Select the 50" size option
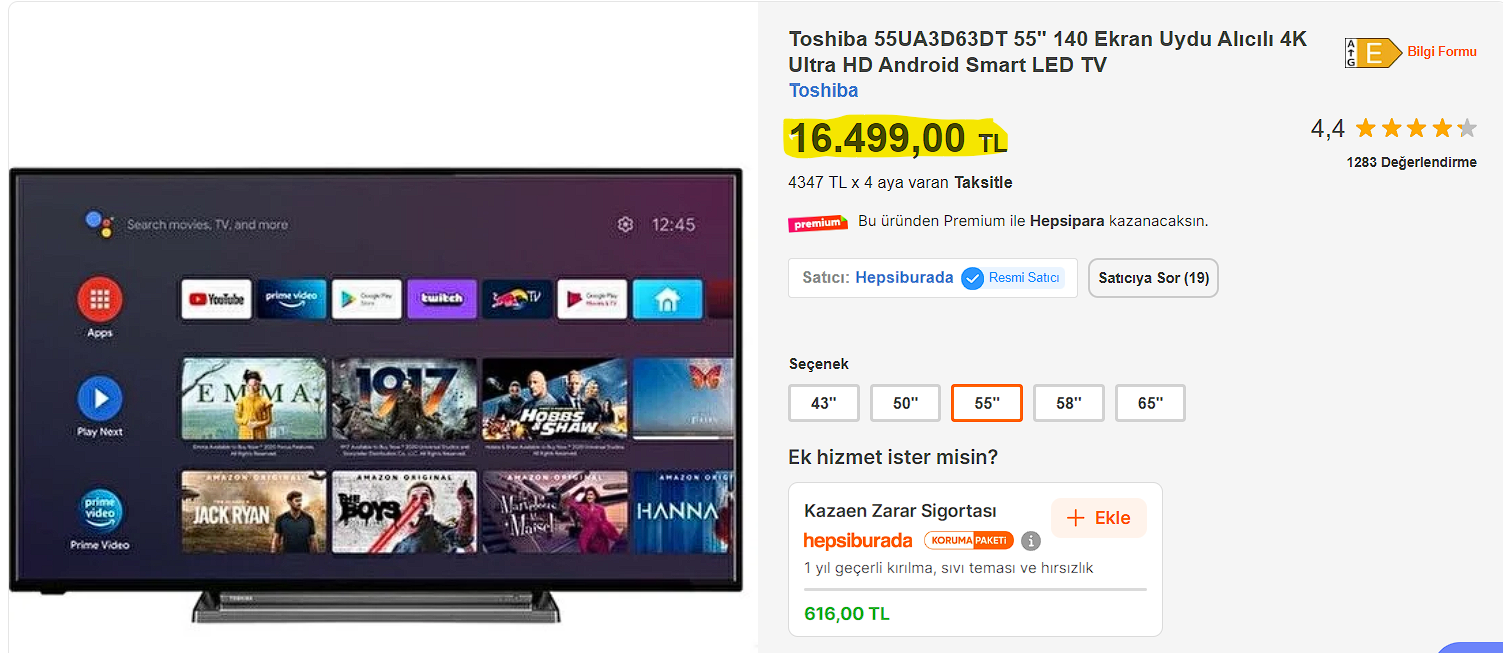Screen dimensions: 1503x653 (905, 403)
